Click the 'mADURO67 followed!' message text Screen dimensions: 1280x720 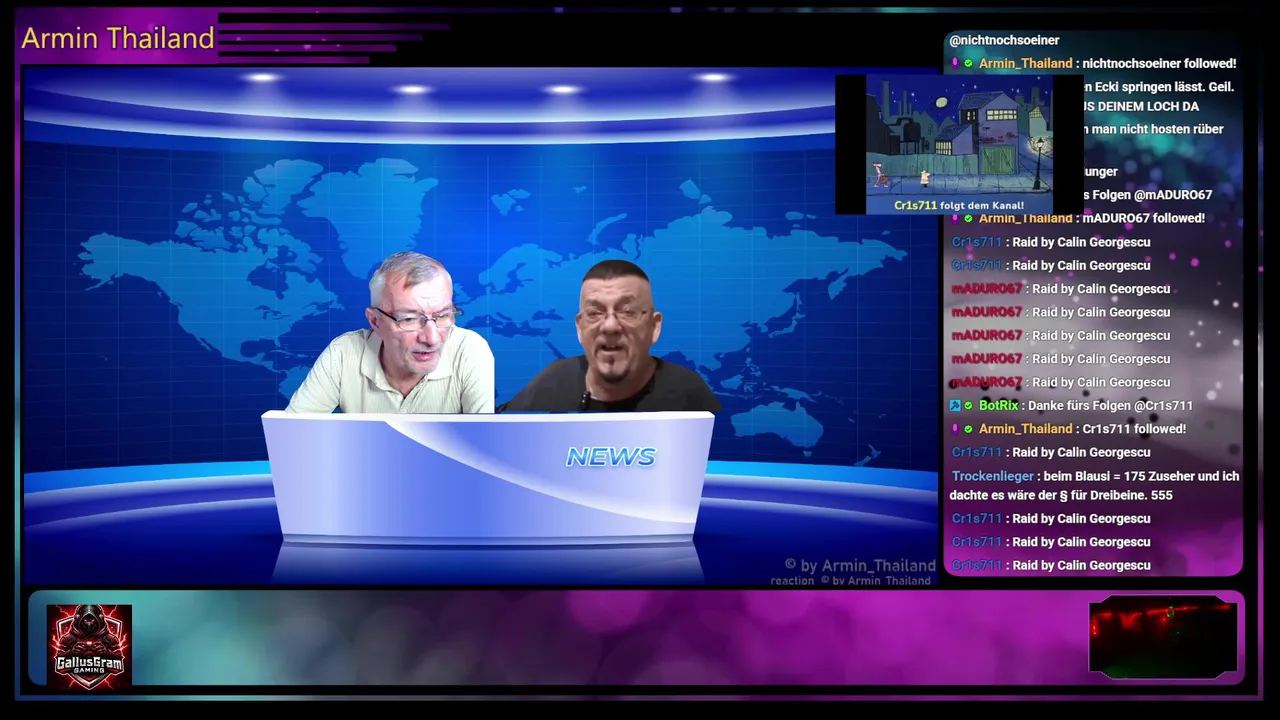pyautogui.click(x=1144, y=218)
